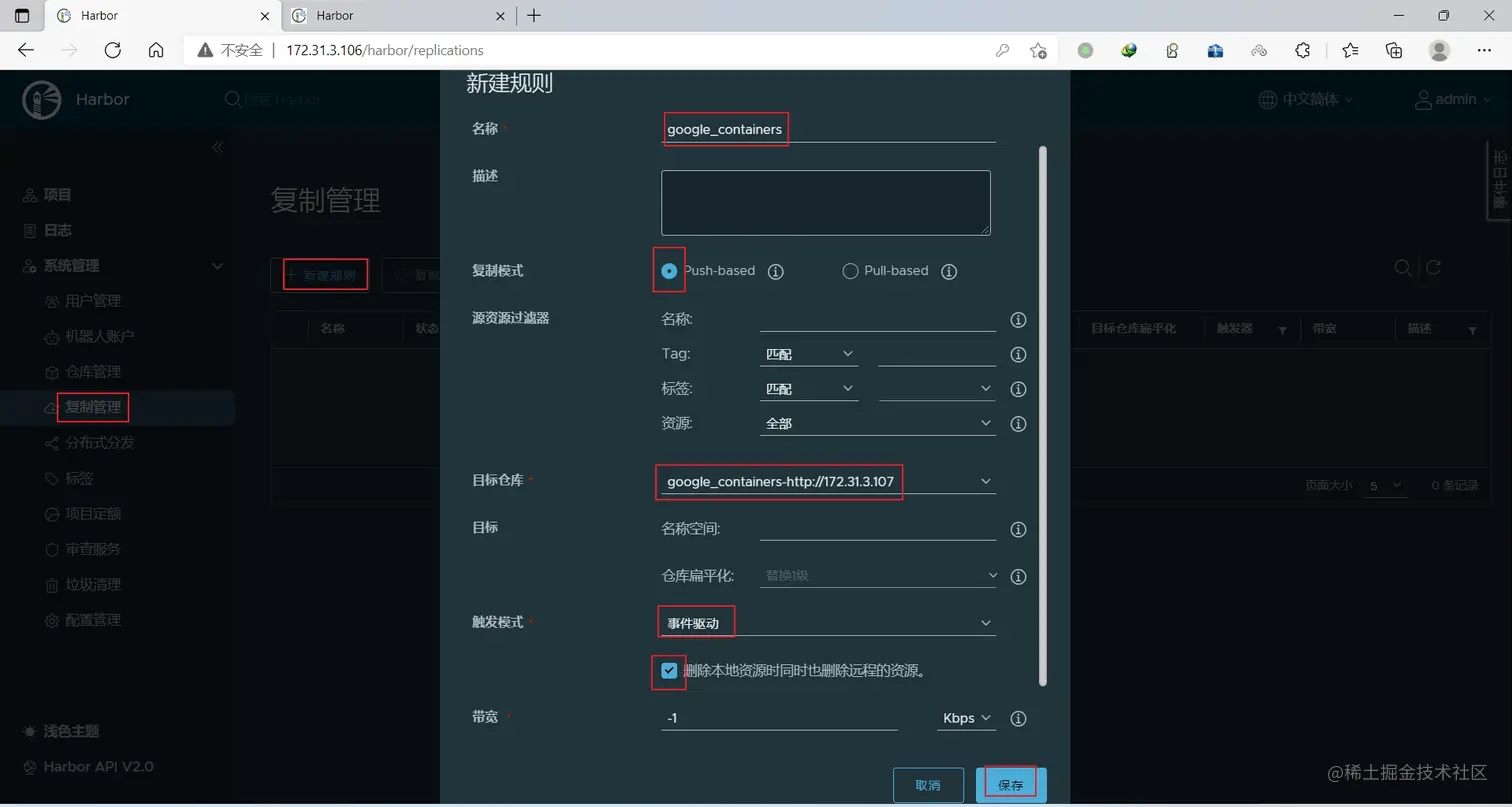This screenshot has width=1512, height=807.
Task: Open Tag 匹配 mode dropdown
Action: [x=809, y=355]
